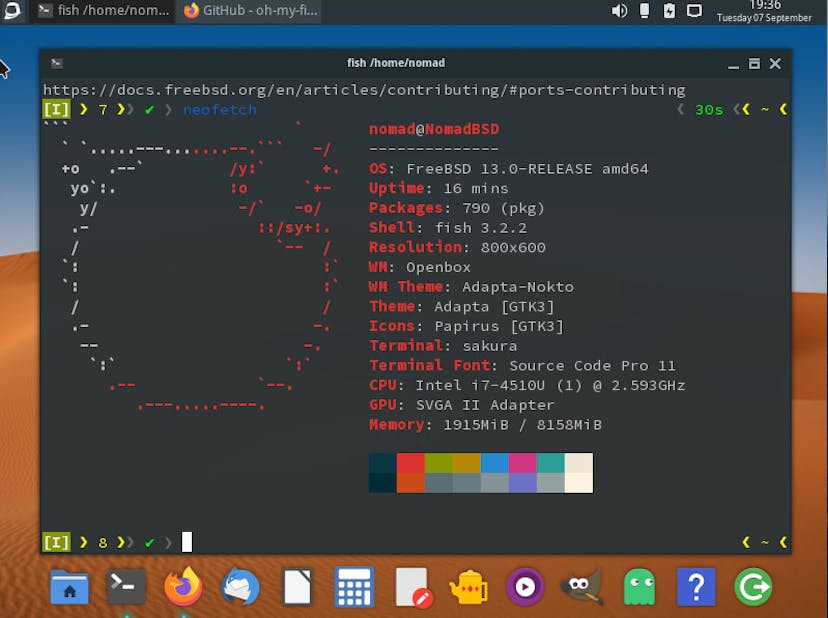Switch to the GitHub oh-my-fish taskbar entry
Viewport: 828px width, 618px height.
click(x=250, y=12)
